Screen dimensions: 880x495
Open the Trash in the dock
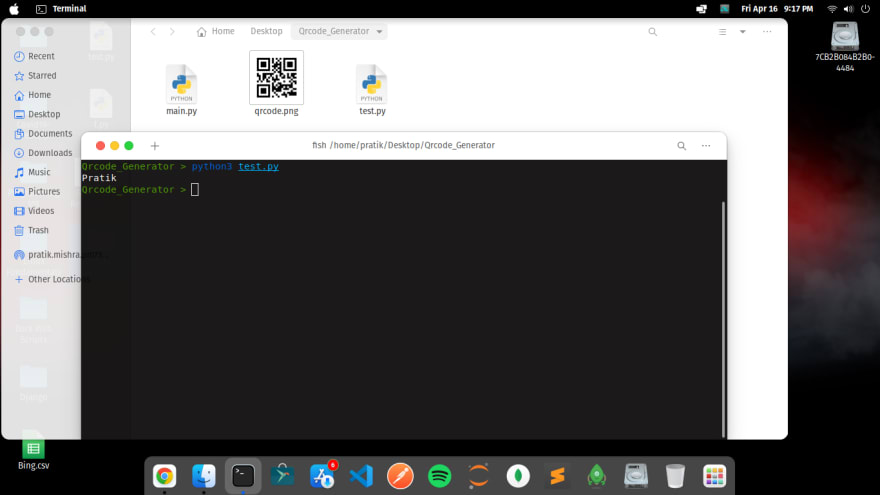(675, 476)
